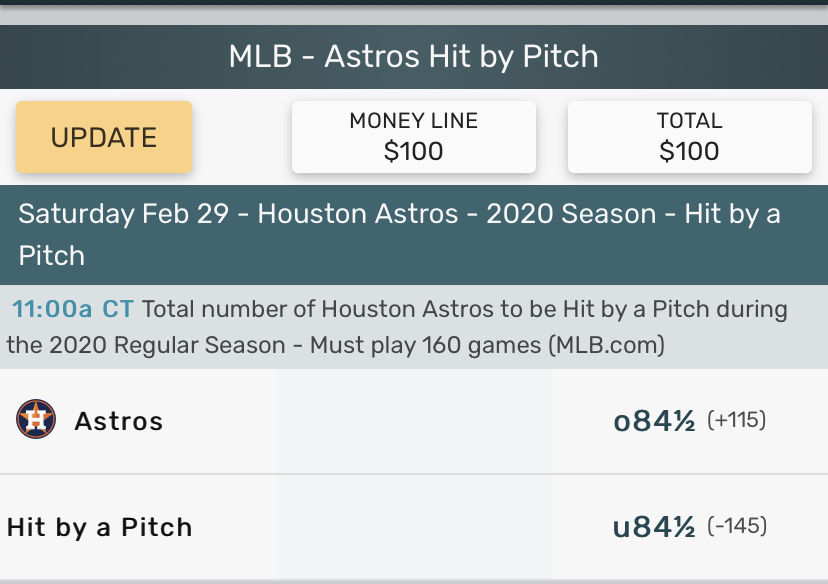Open the TOTAL $100 amount box

click(690, 137)
